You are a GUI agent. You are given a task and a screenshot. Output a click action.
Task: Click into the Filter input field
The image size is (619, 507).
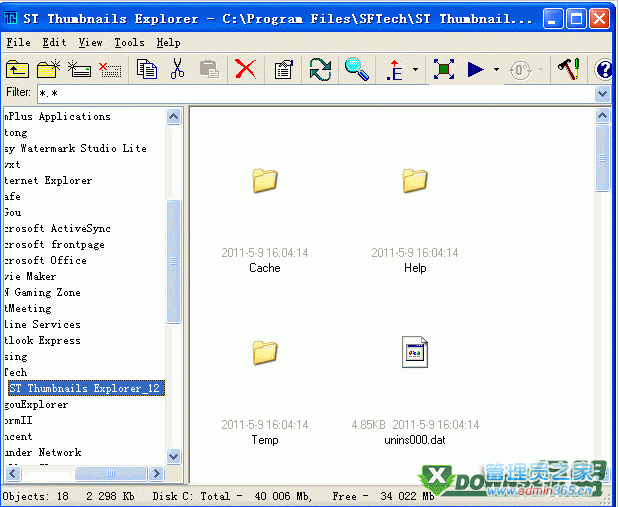(x=316, y=94)
